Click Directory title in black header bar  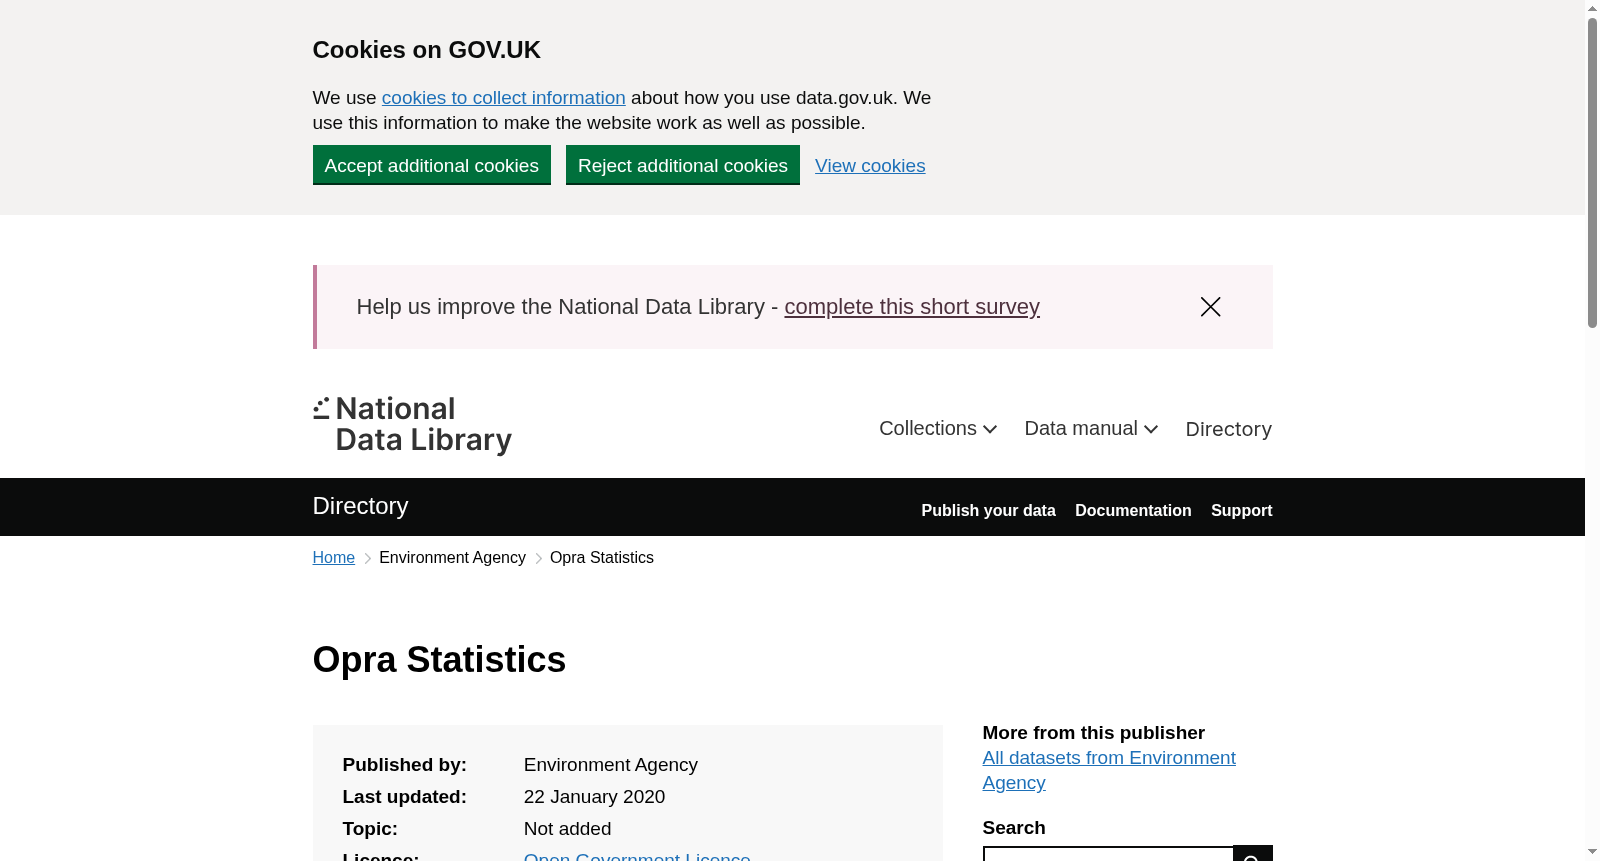click(360, 506)
